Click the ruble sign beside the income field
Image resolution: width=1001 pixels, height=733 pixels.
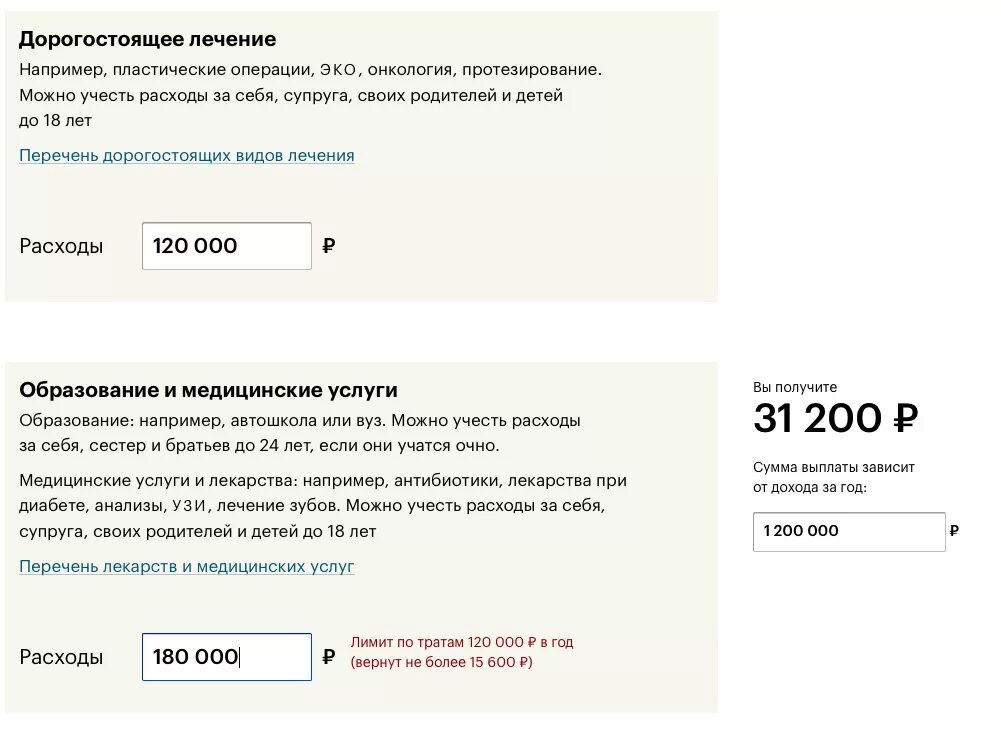pyautogui.click(x=954, y=531)
